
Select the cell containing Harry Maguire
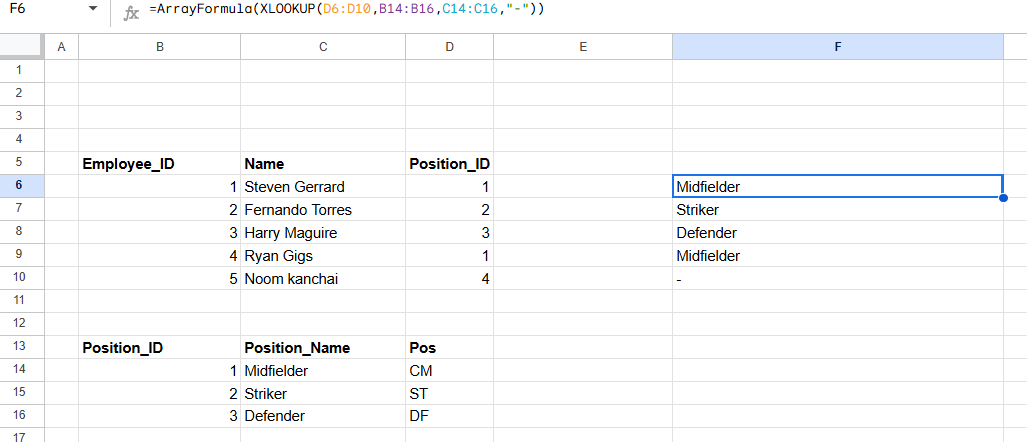coord(323,232)
